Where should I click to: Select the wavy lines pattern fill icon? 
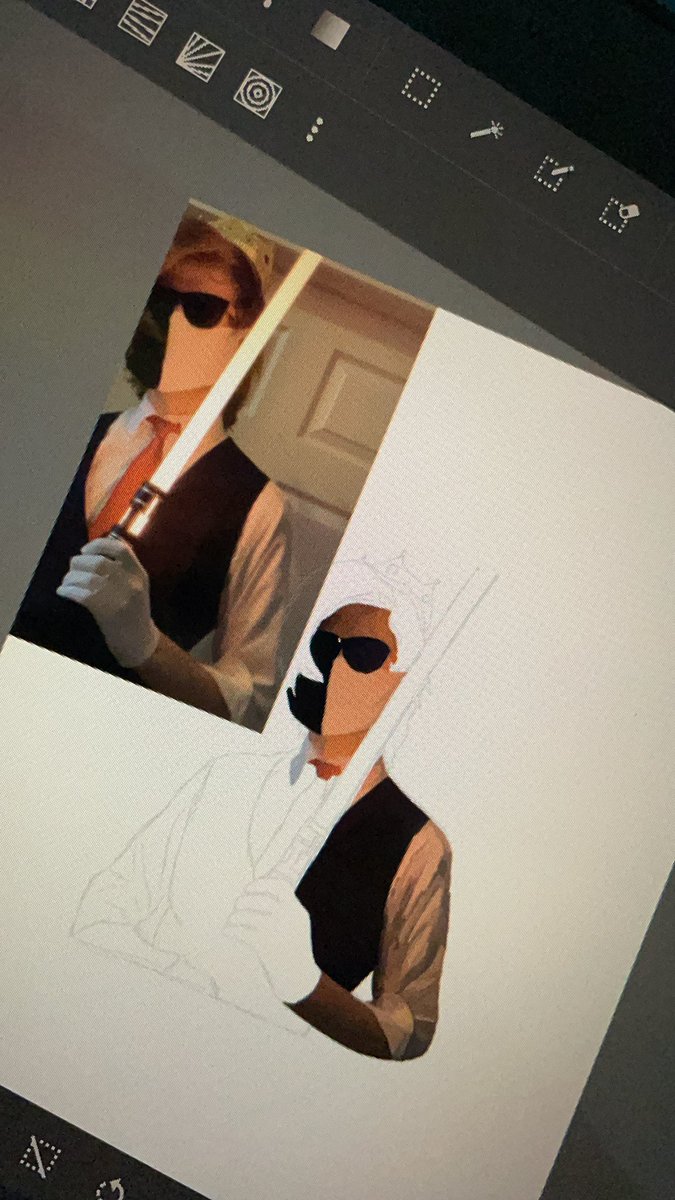pyautogui.click(x=142, y=20)
